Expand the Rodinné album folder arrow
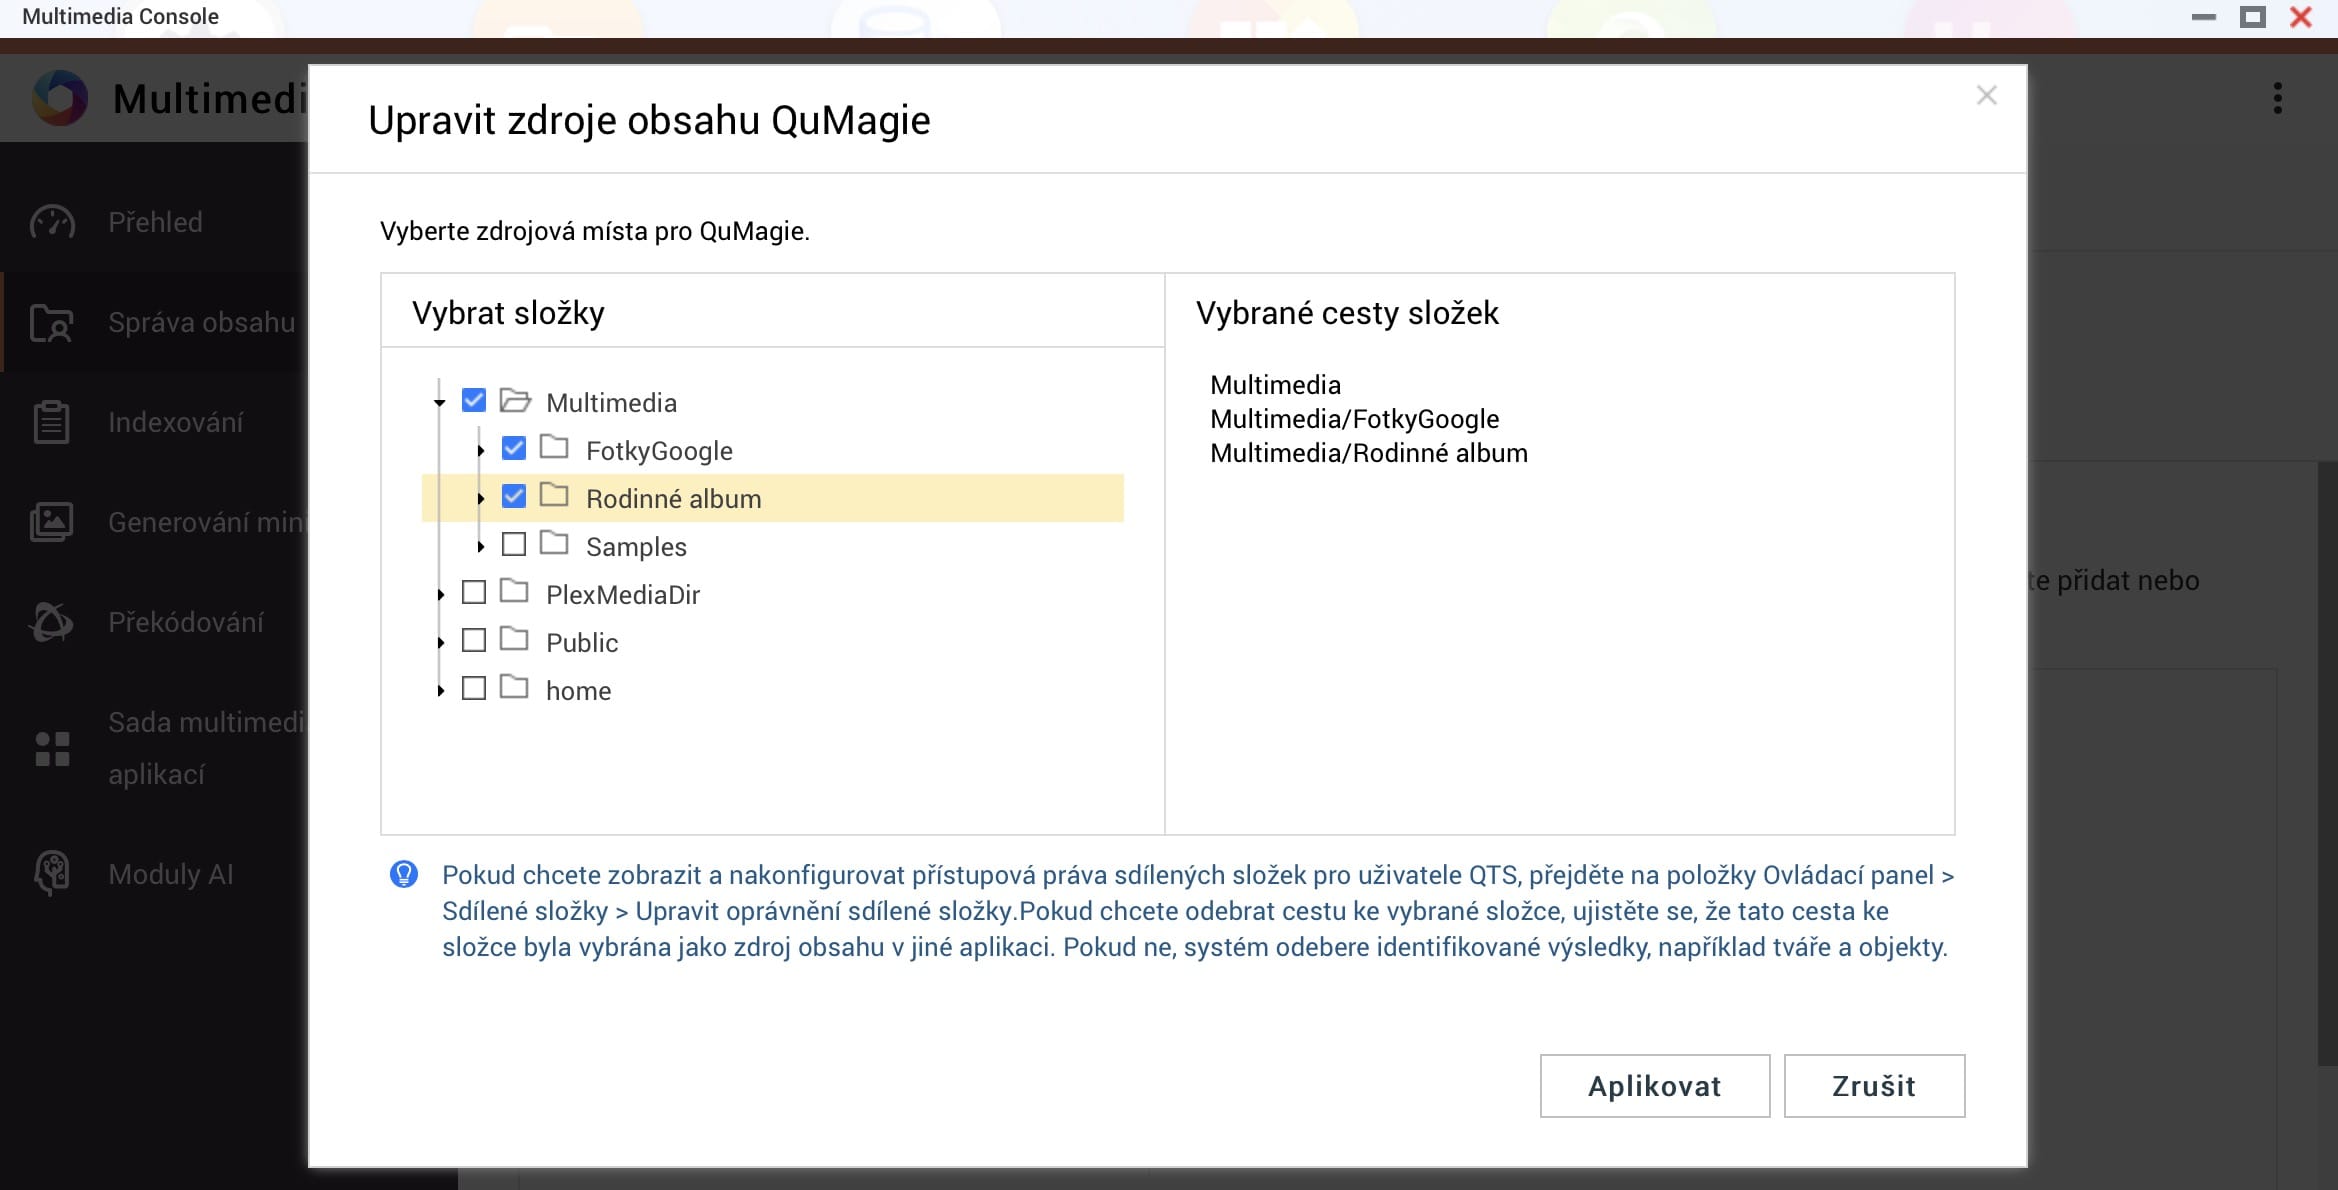 click(481, 498)
